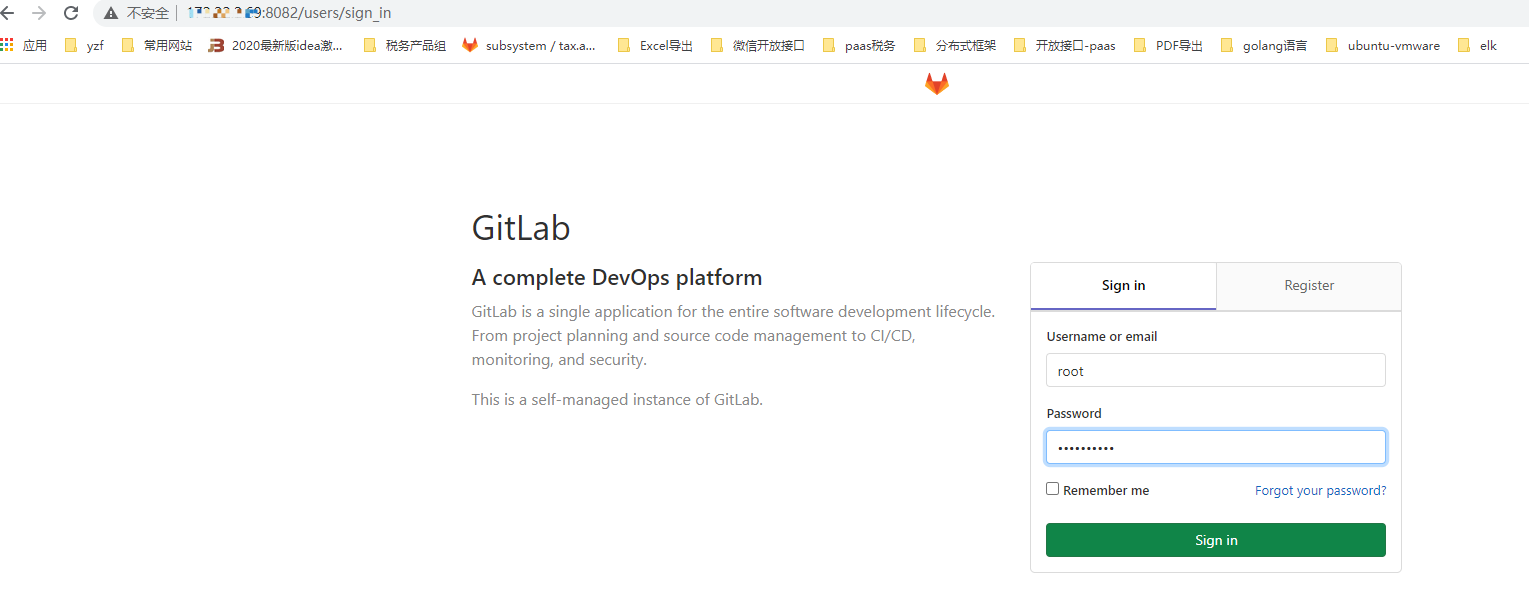Click into the Password field
The height and width of the screenshot is (593, 1529).
(x=1215, y=447)
